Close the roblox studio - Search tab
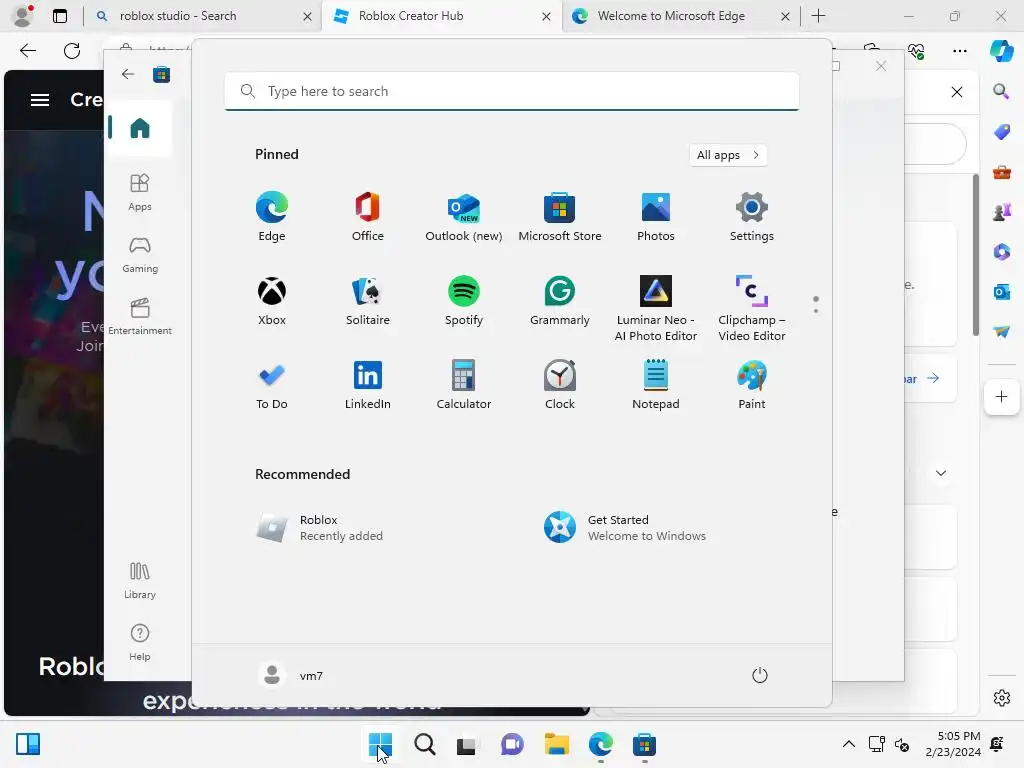The image size is (1024, 768). [307, 16]
